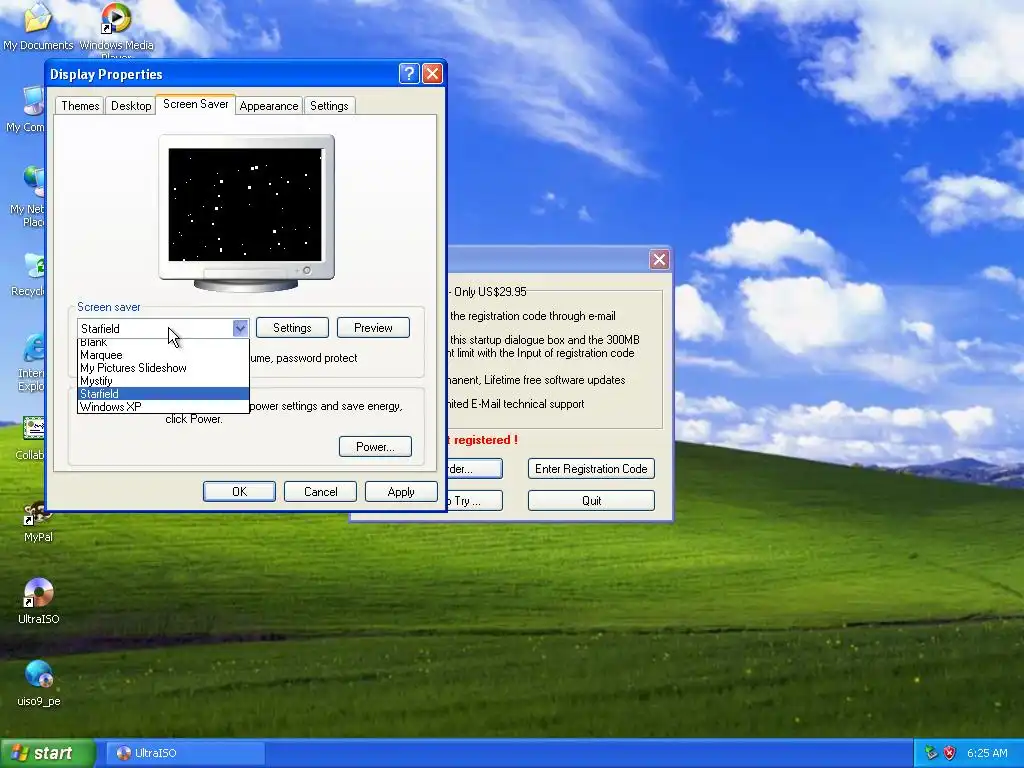The image size is (1024, 768).
Task: Choose Marquee from screen saver list
Action: [x=163, y=355]
